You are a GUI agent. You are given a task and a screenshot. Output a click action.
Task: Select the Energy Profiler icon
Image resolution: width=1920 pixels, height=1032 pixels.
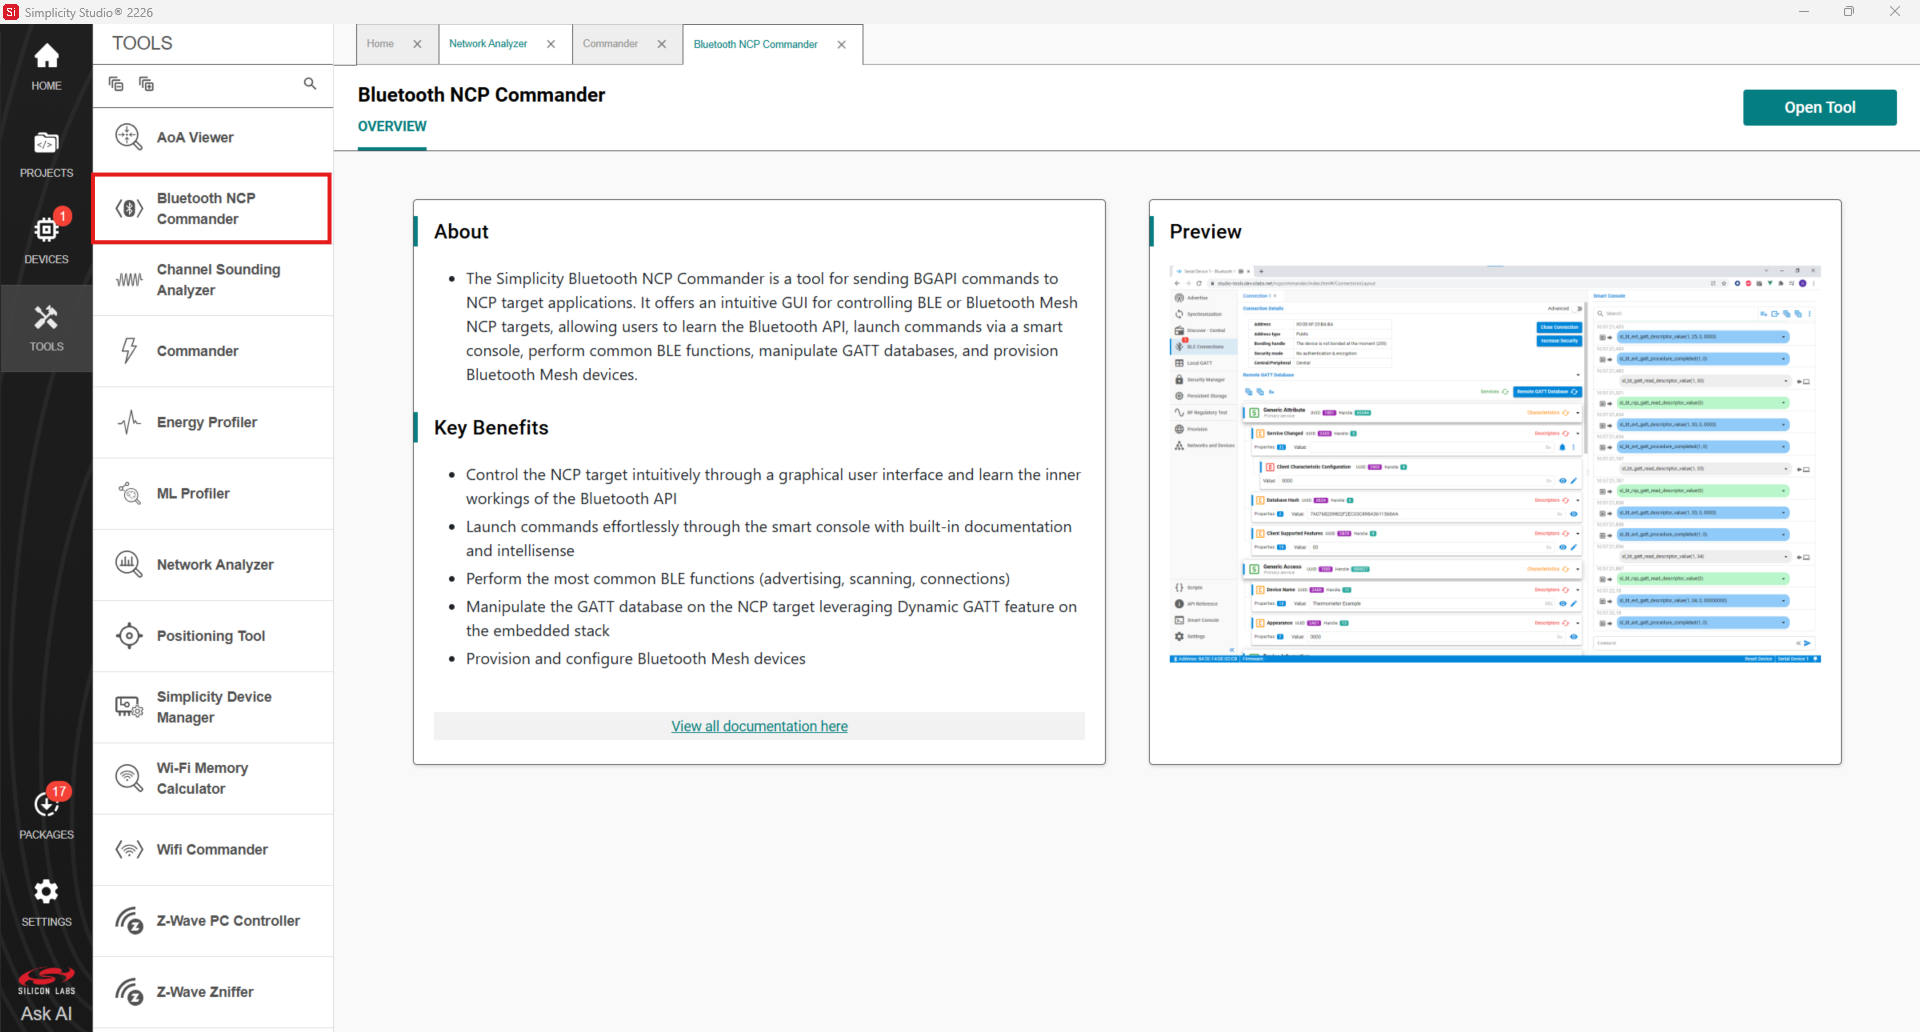(129, 422)
